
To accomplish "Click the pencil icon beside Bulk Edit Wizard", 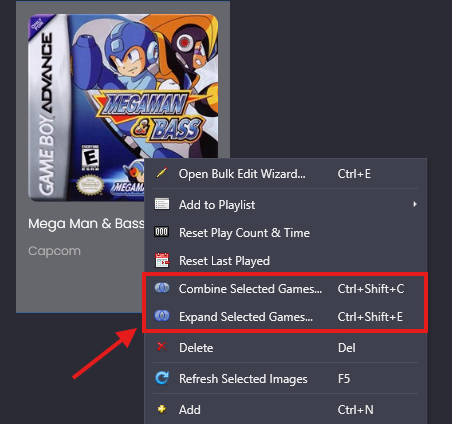I will (x=162, y=173).
